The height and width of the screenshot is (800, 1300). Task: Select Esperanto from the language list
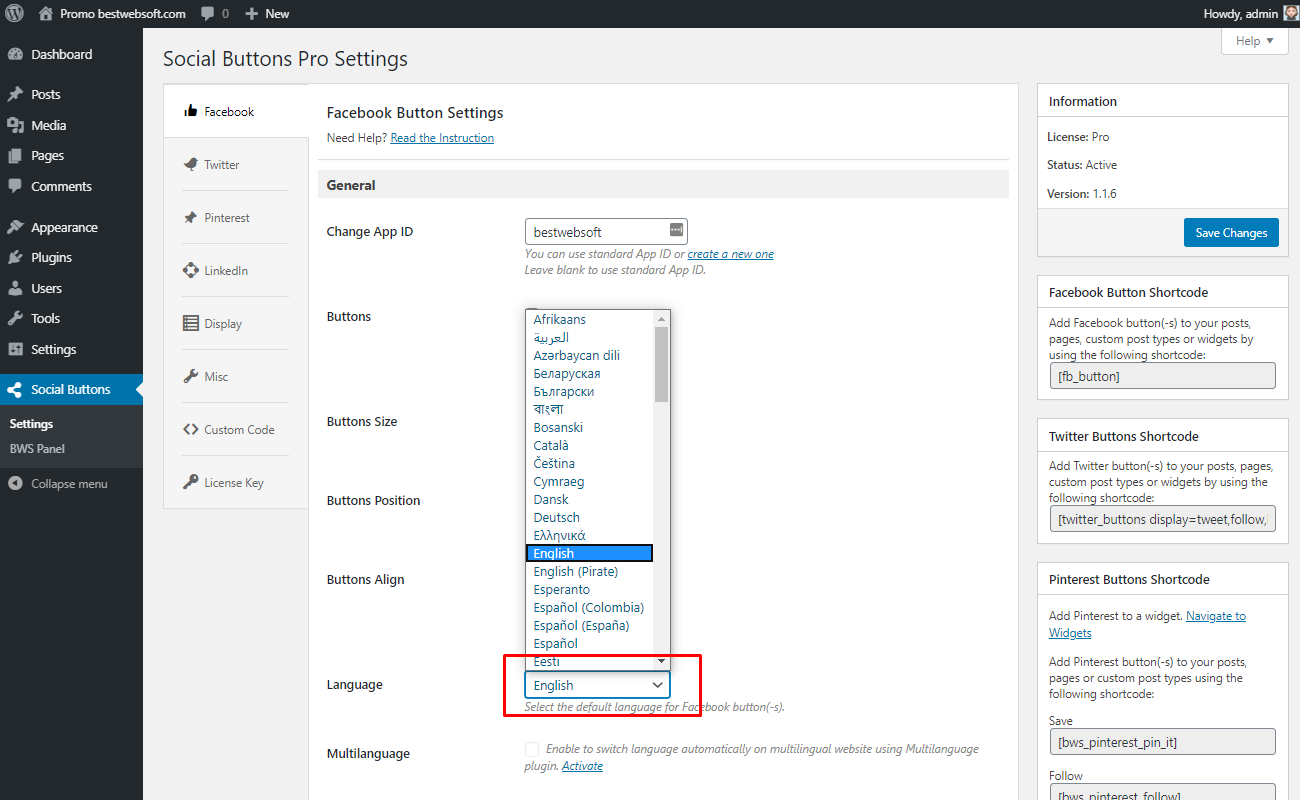(590, 590)
